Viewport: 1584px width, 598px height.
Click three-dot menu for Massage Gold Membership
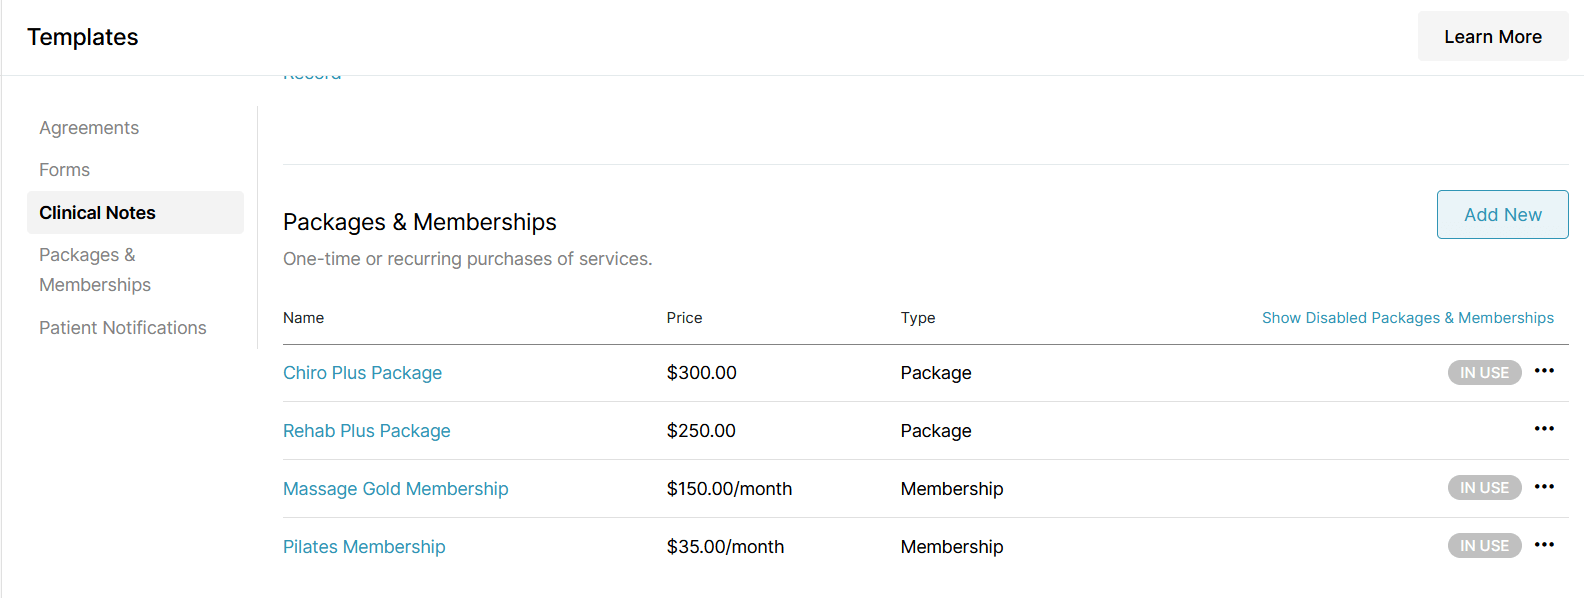(x=1544, y=487)
